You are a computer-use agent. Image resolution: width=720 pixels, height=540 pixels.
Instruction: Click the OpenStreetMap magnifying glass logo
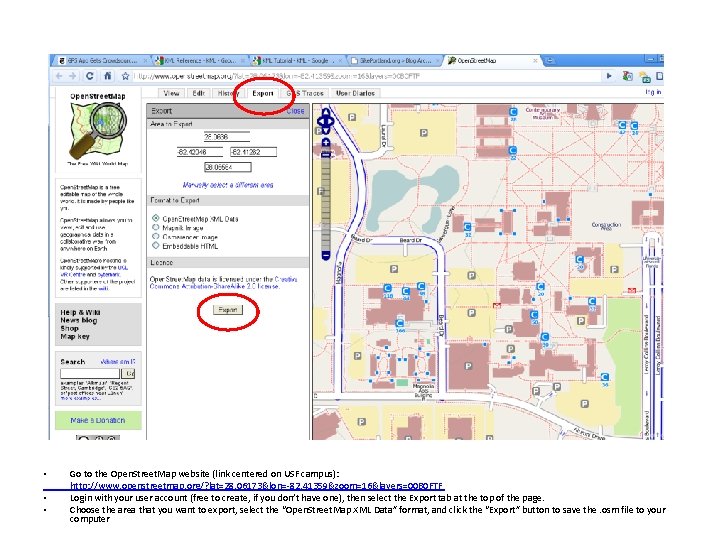[97, 130]
